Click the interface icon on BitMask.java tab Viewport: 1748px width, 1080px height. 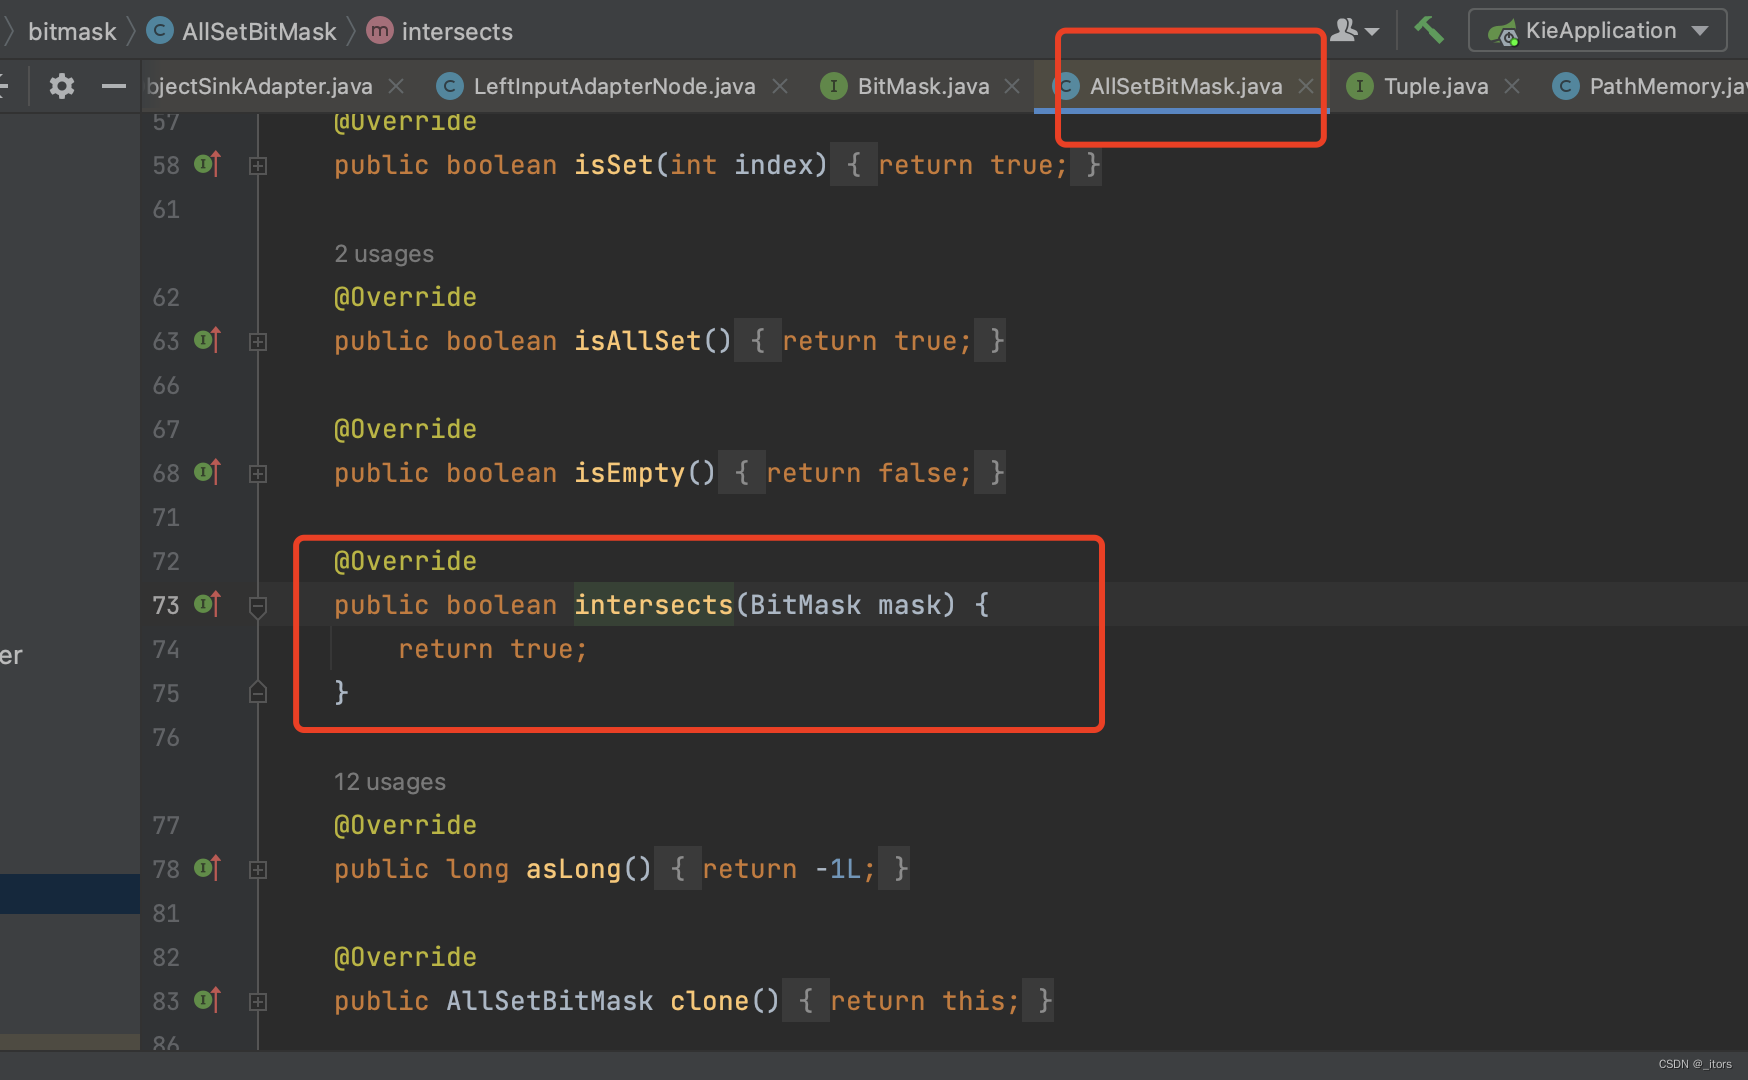point(833,86)
